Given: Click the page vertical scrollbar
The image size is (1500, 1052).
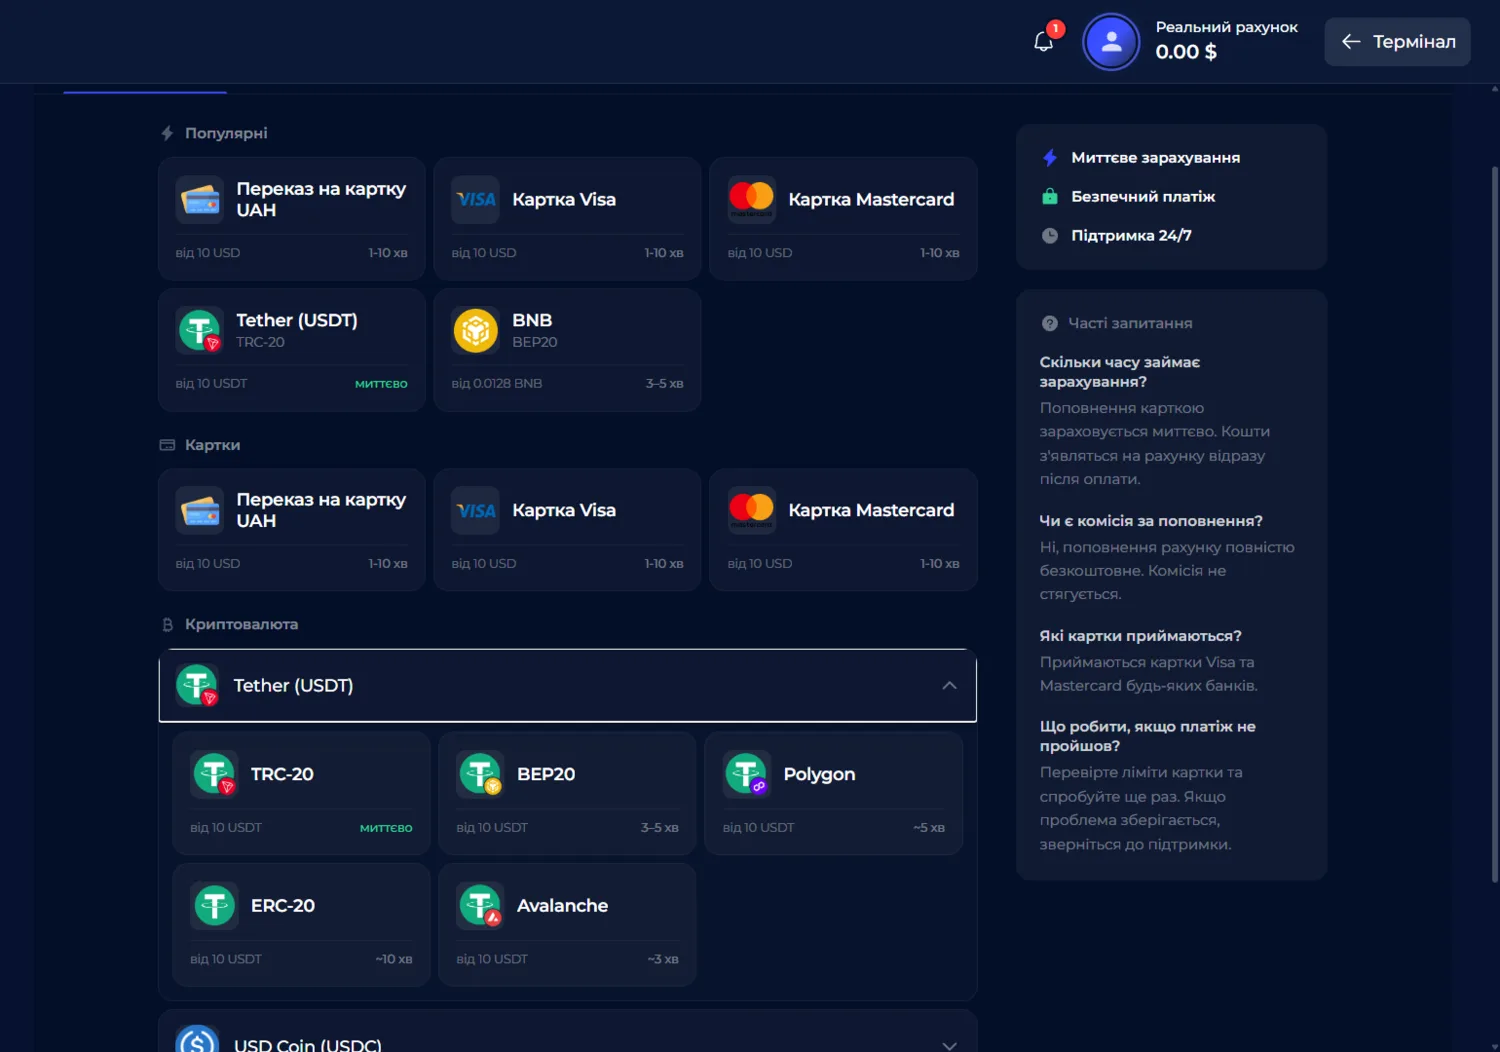Looking at the screenshot, I should click(x=1495, y=525).
